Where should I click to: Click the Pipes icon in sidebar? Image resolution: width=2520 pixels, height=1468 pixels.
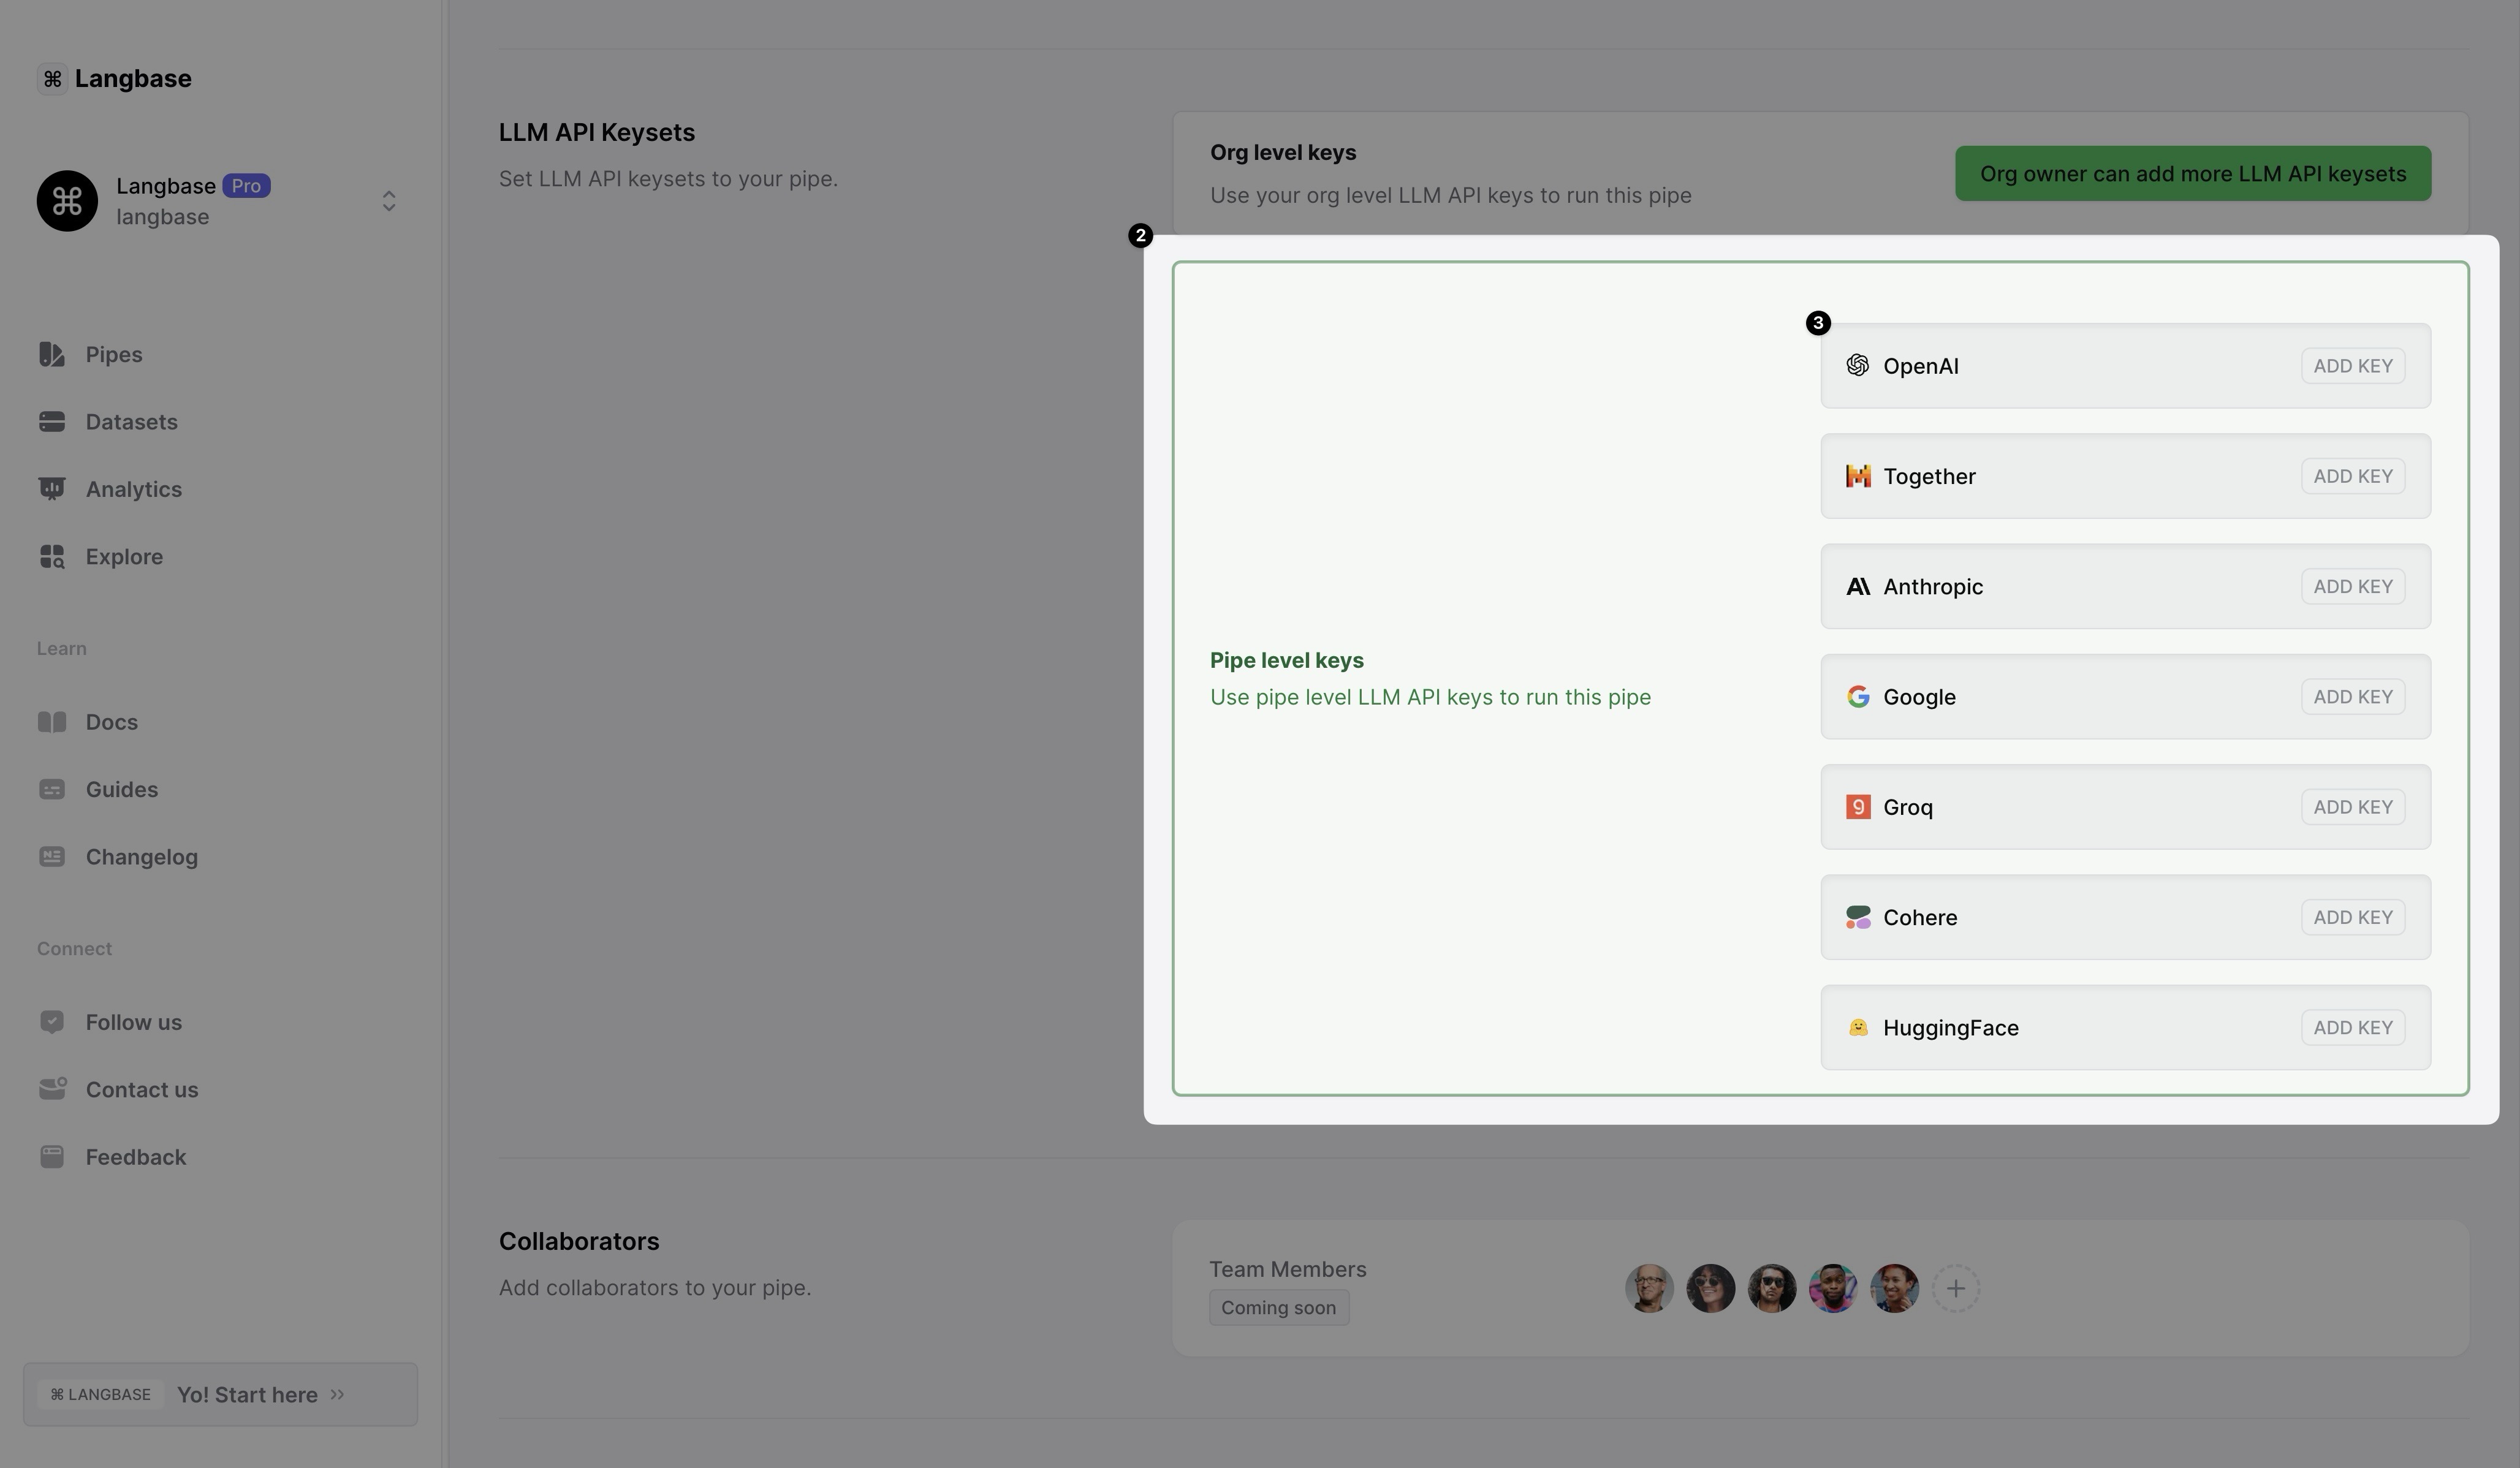(x=52, y=354)
